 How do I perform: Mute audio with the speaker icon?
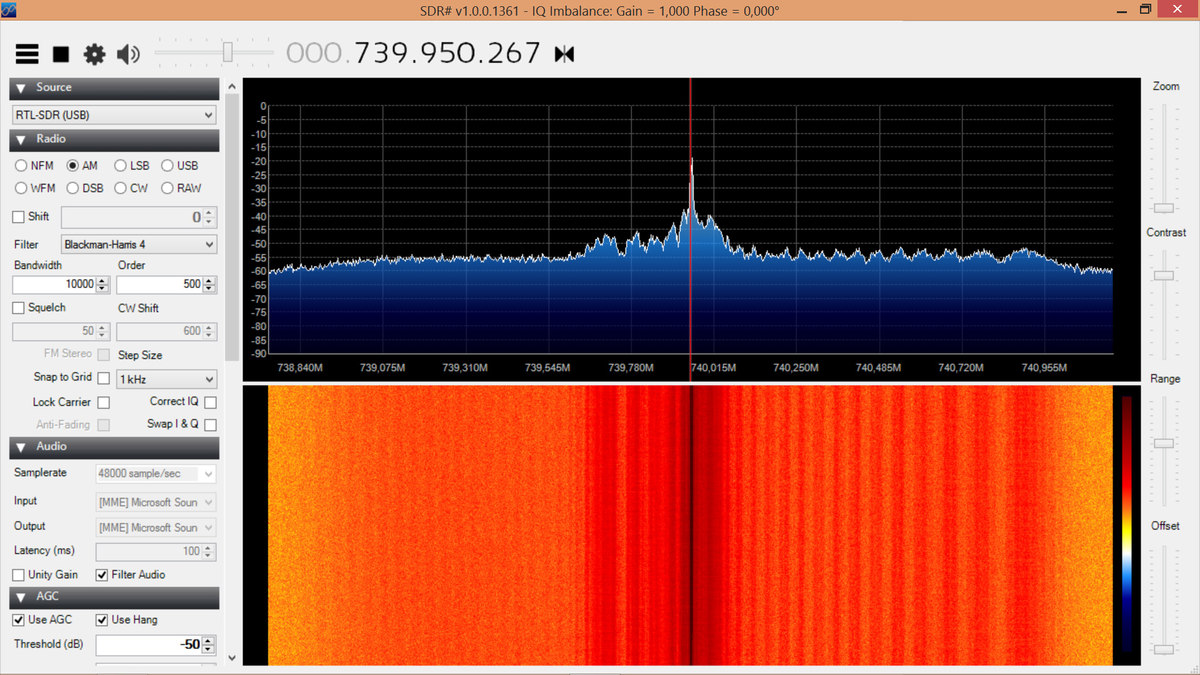click(128, 54)
